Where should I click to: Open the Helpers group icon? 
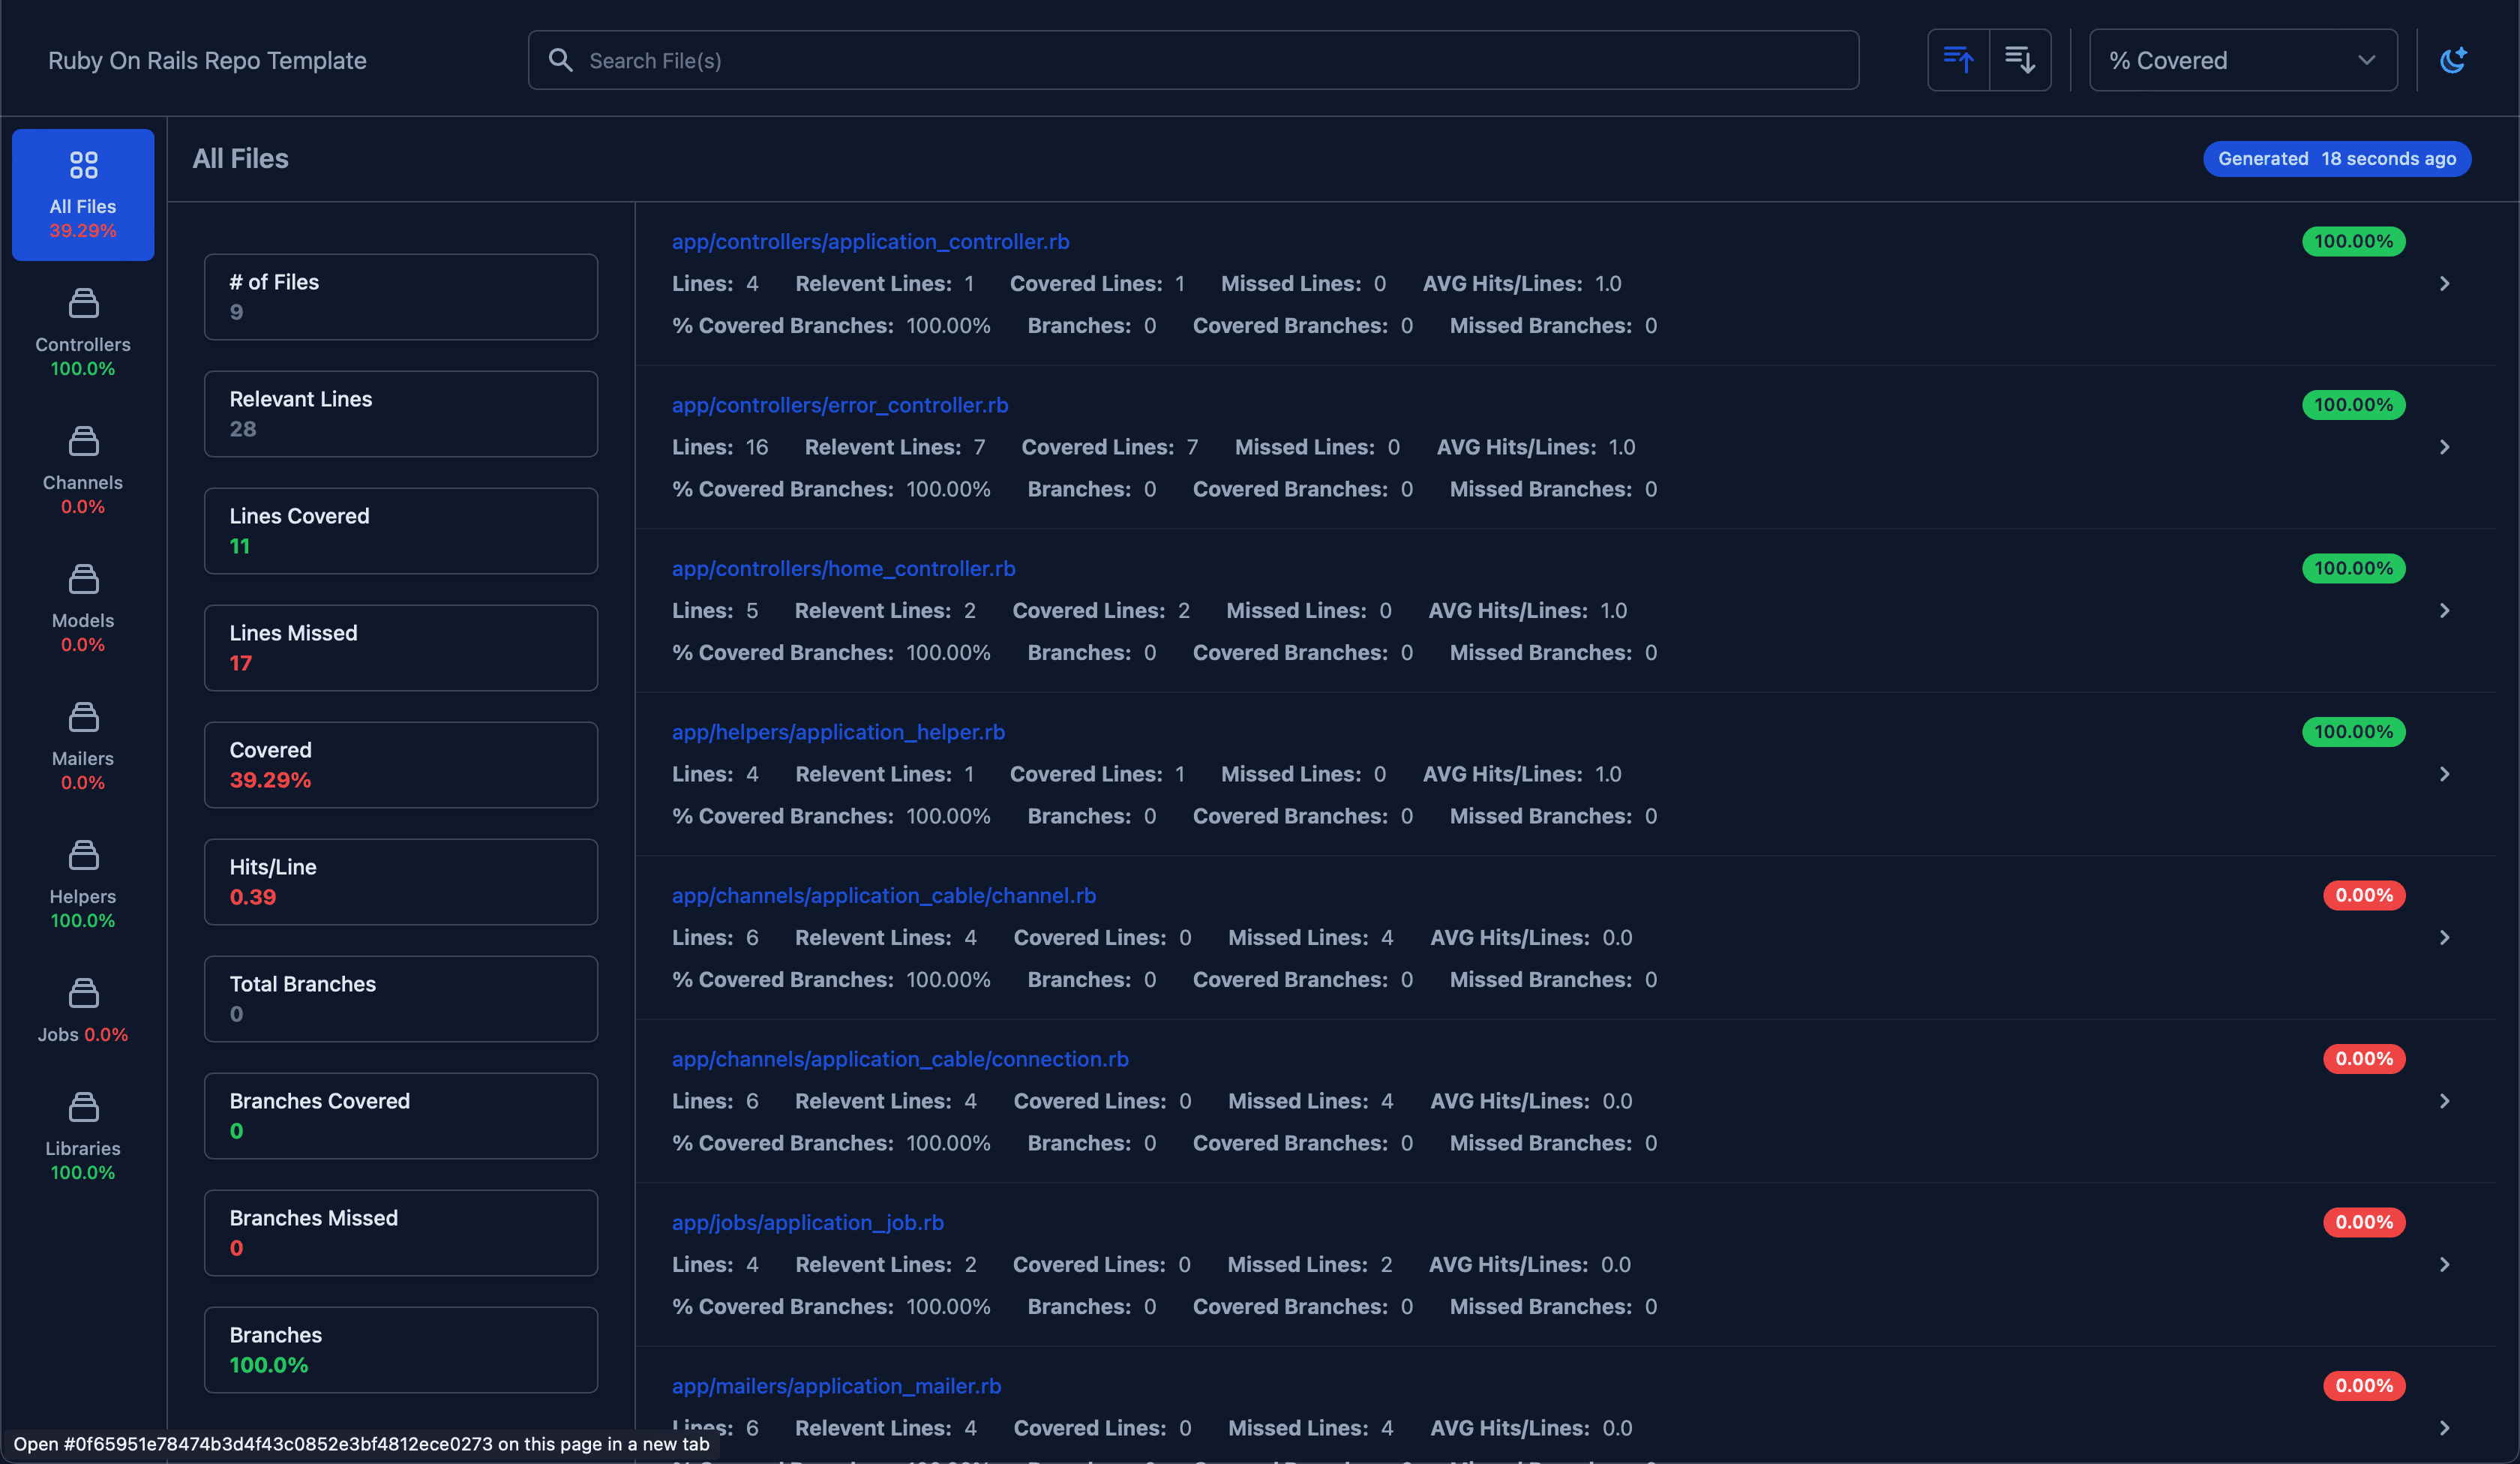[x=83, y=855]
